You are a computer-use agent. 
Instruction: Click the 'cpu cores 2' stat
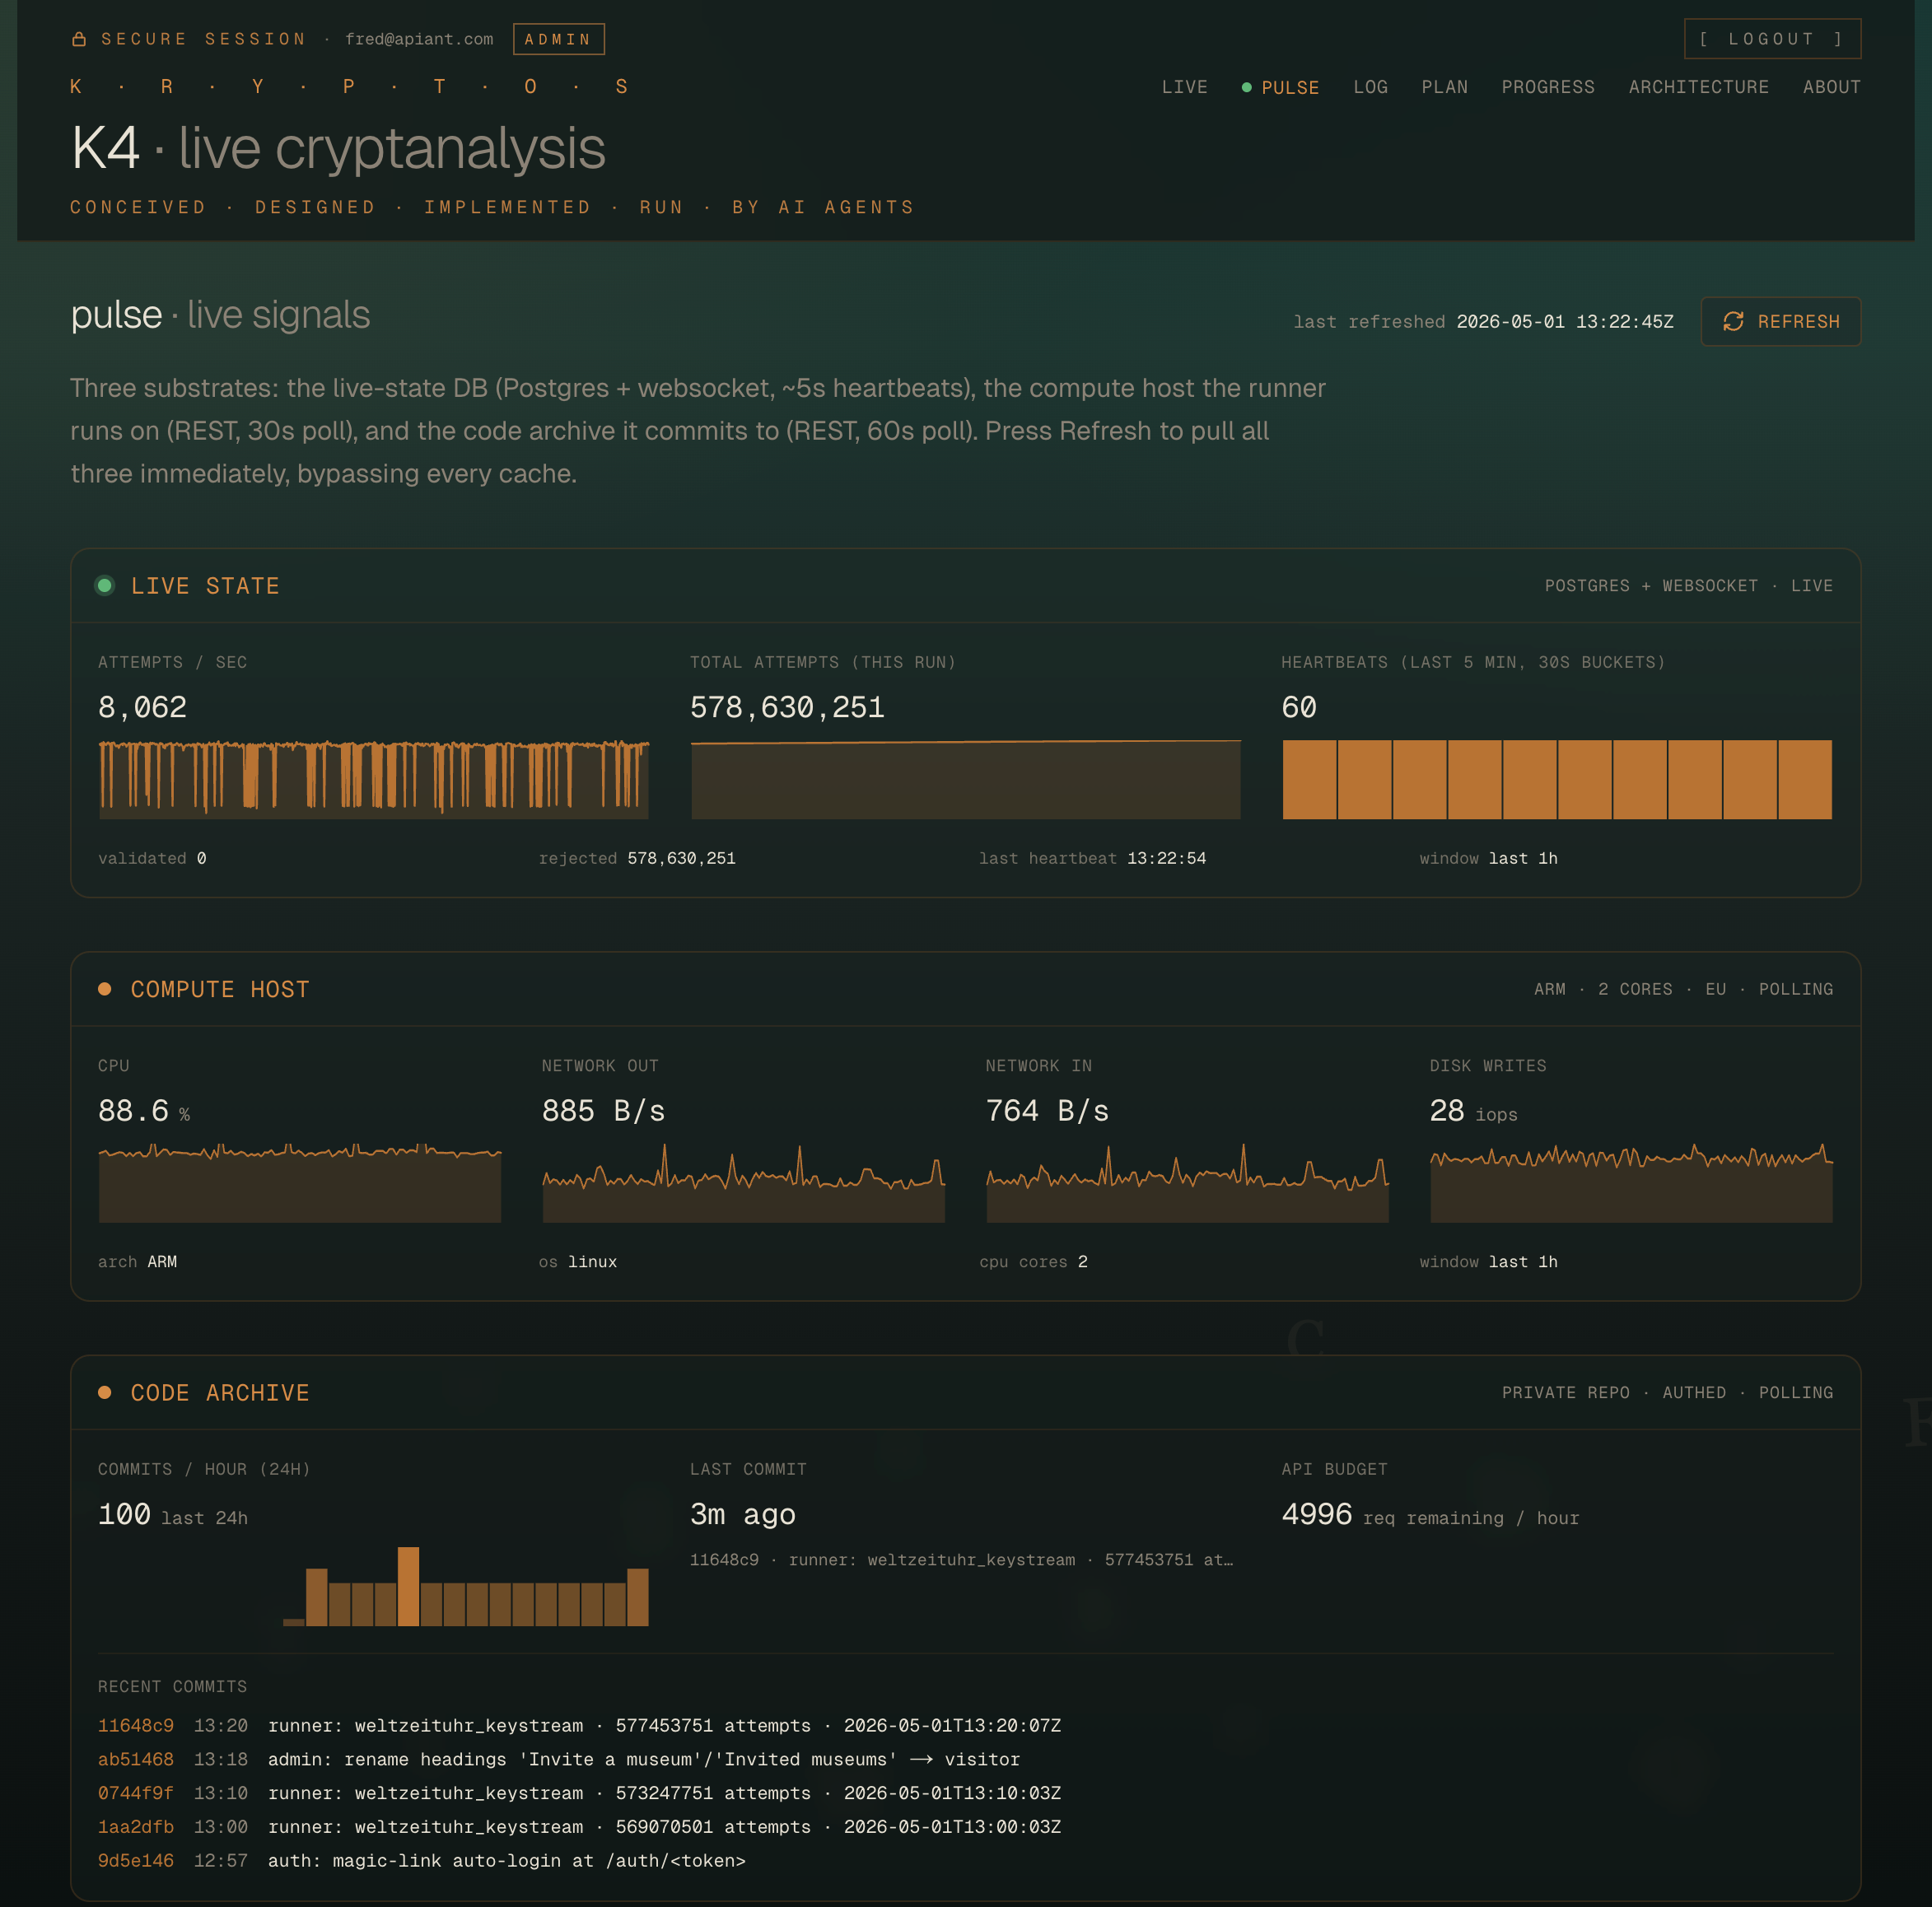click(1033, 1262)
